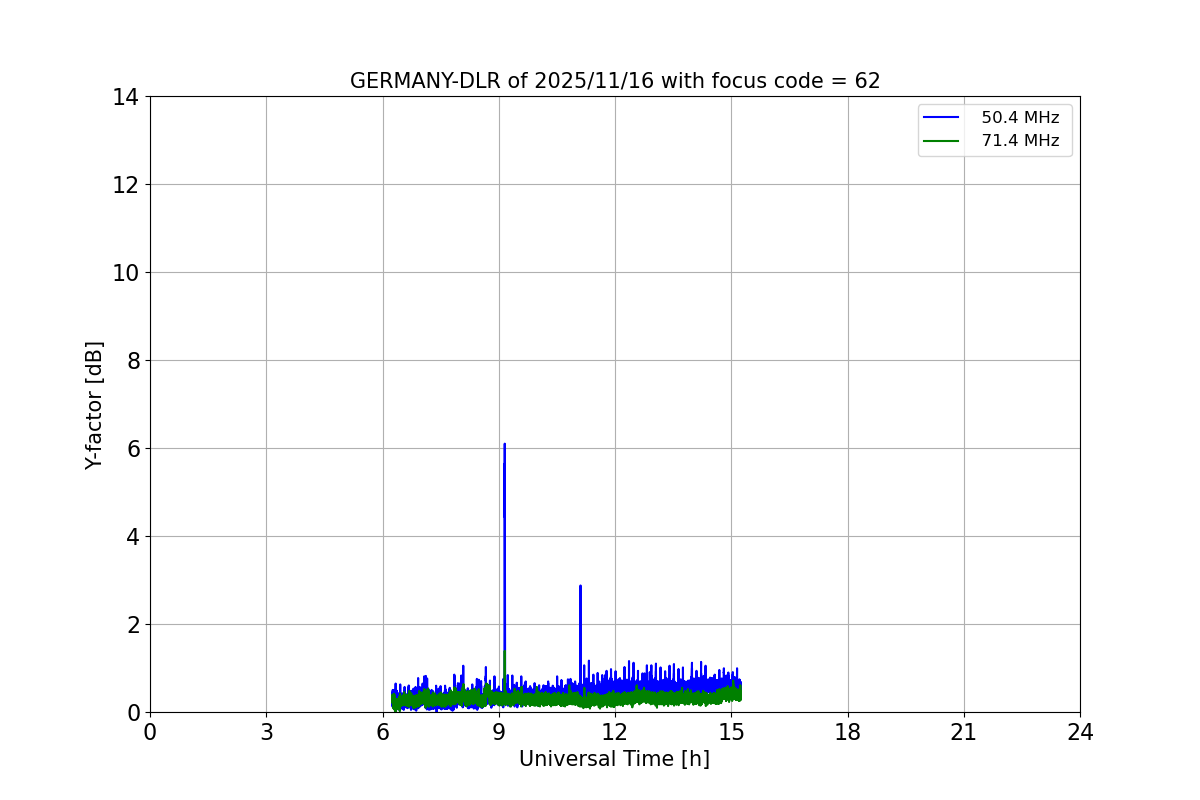Screen dimensions: 1200x800
Task: Click y-axis tick label '10'
Action: (126, 273)
